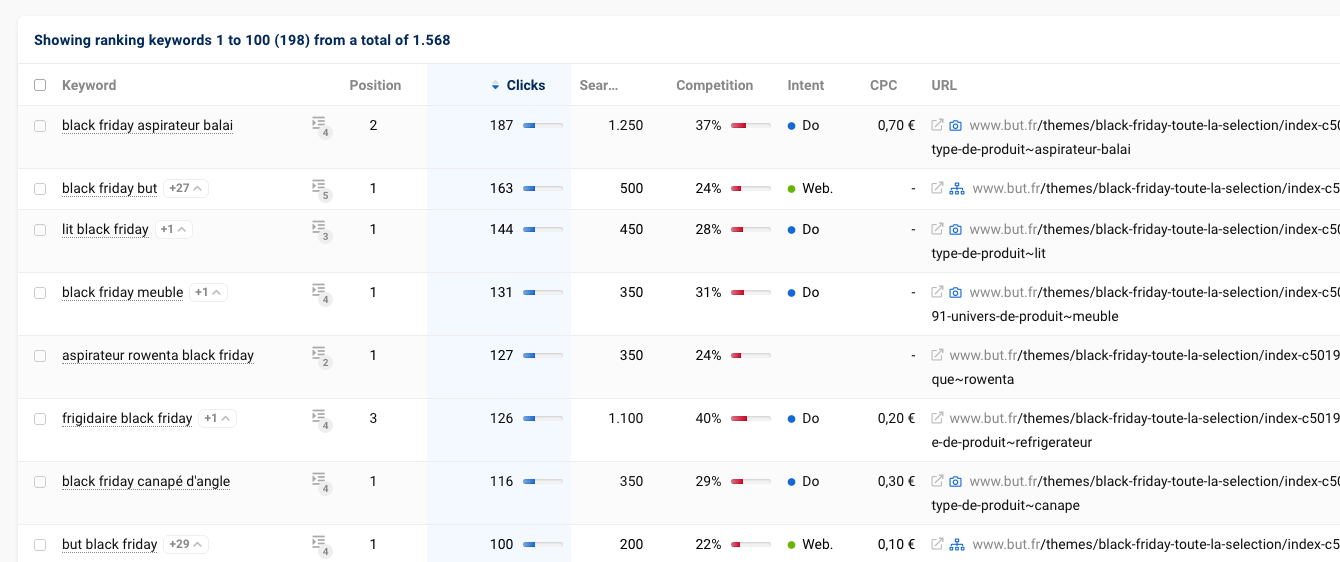Open keyword link black friday canapé d'angle
Viewport: 1340px width, 562px height.
click(x=146, y=481)
